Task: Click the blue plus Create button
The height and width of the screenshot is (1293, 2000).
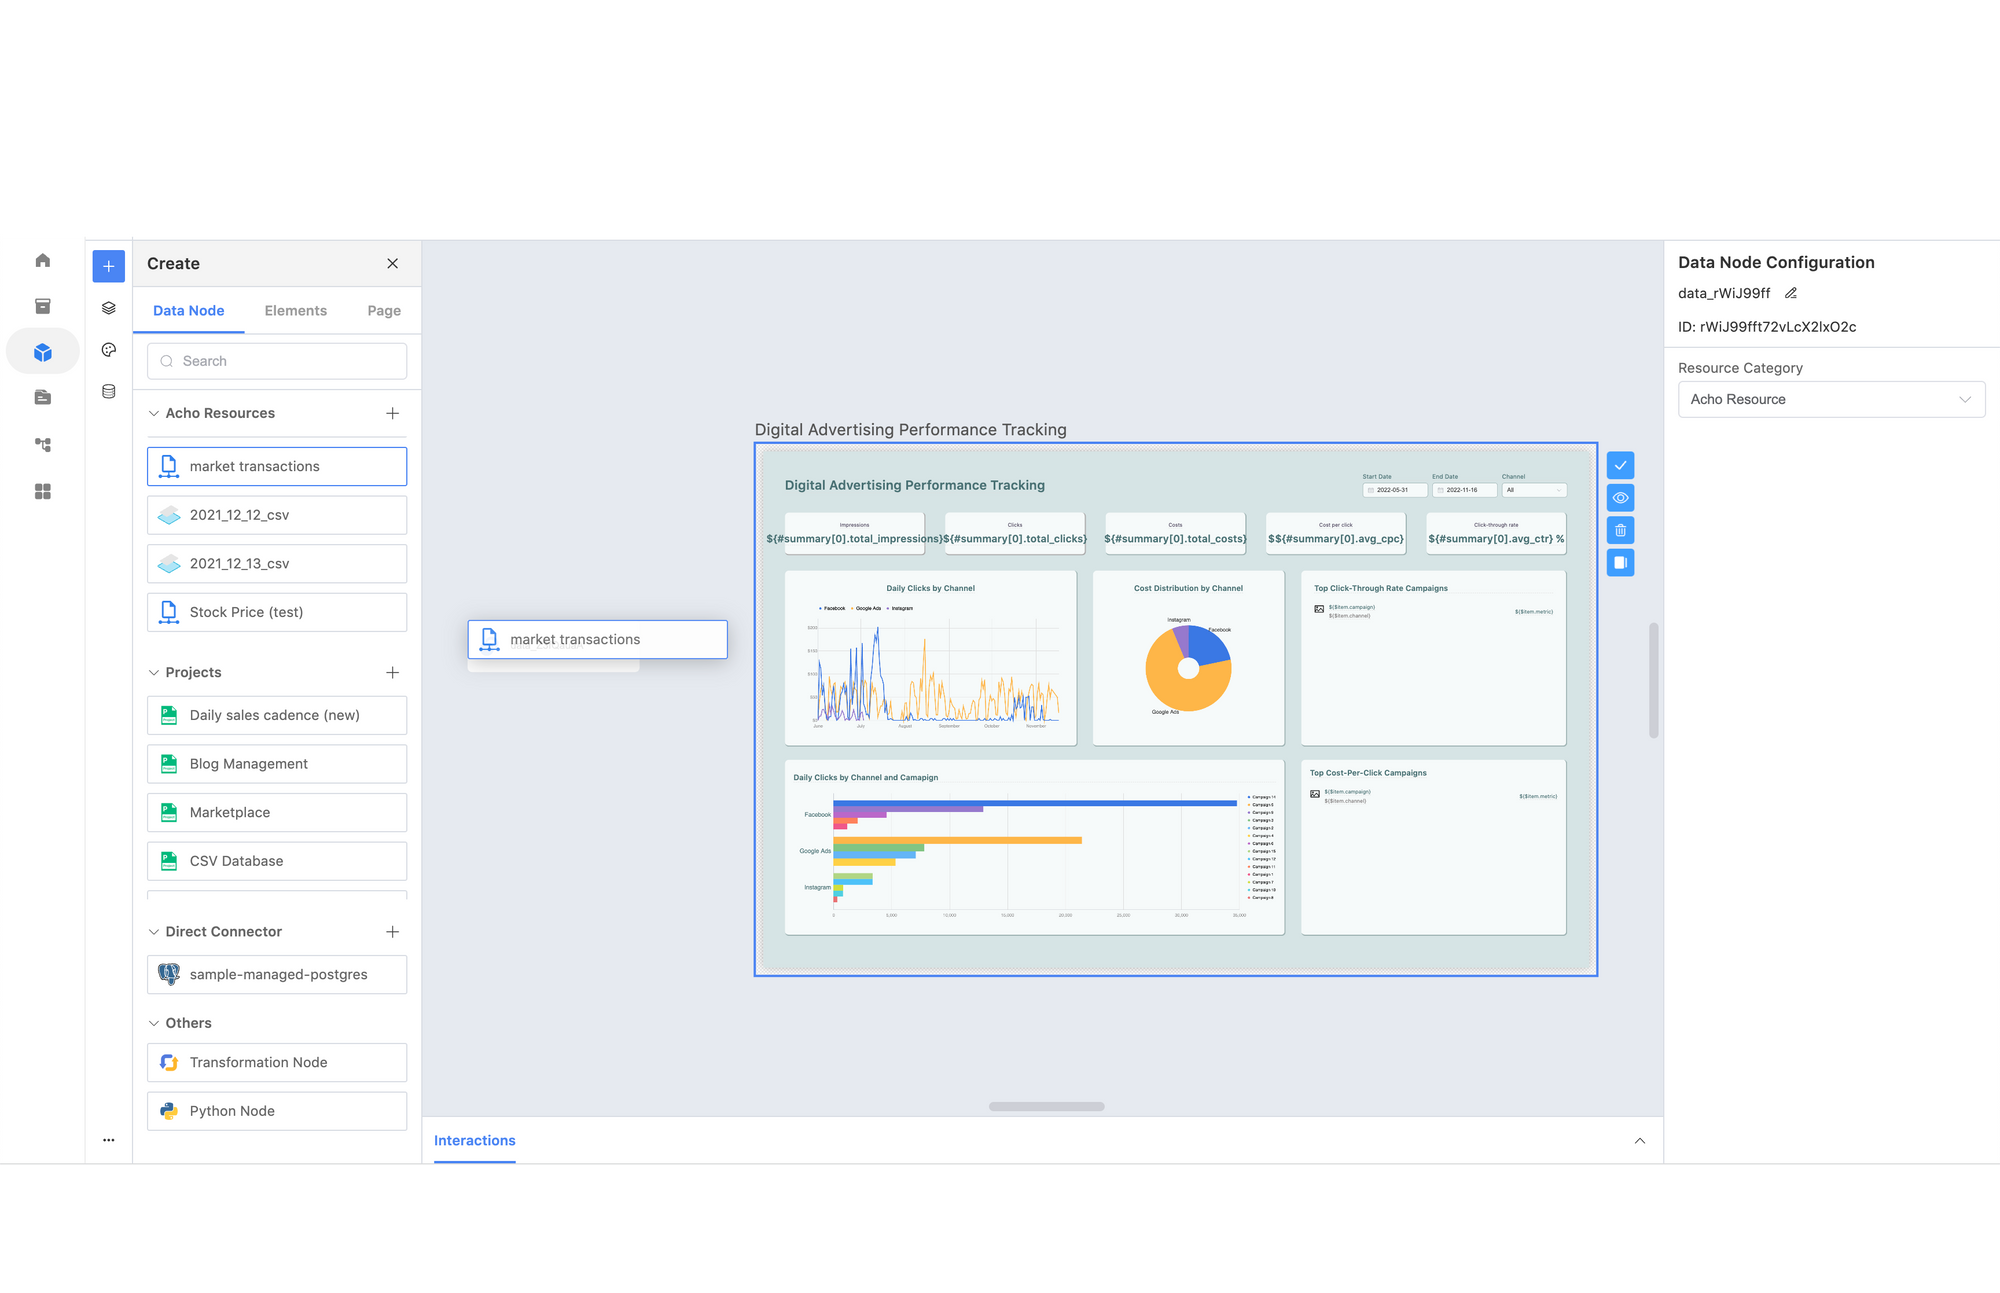Action: pyautogui.click(x=109, y=266)
